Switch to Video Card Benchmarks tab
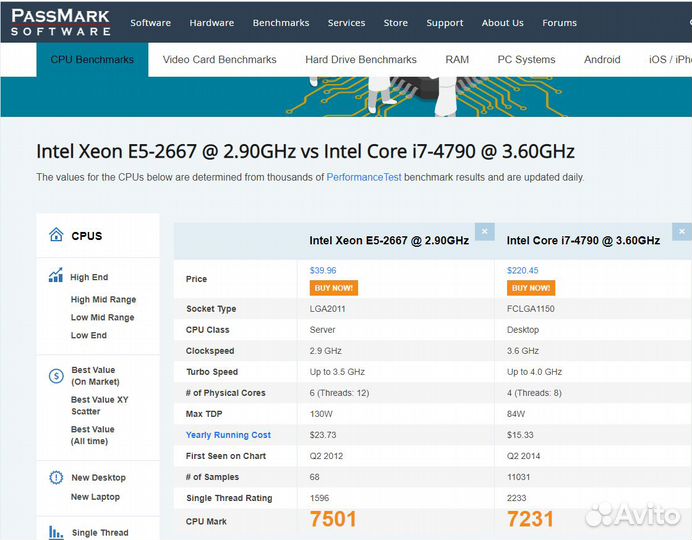Screen dimensions: 692x540 click(x=219, y=60)
